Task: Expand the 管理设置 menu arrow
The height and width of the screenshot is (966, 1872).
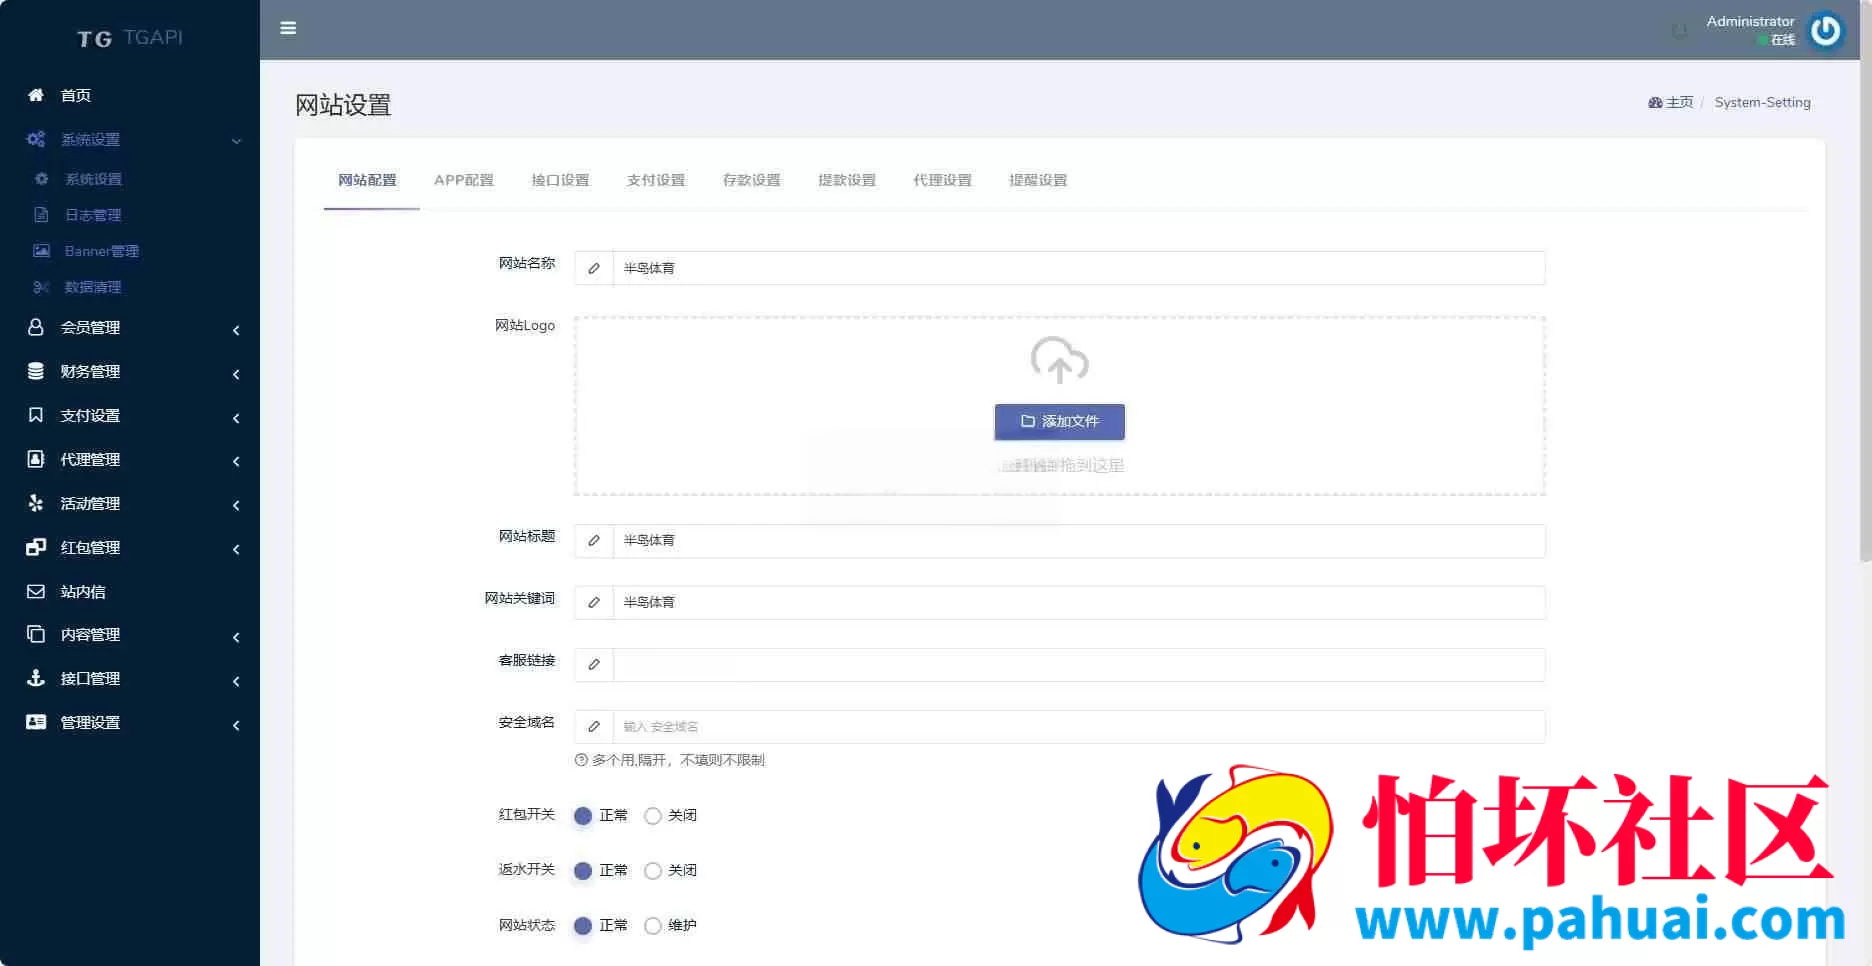Action: (236, 725)
